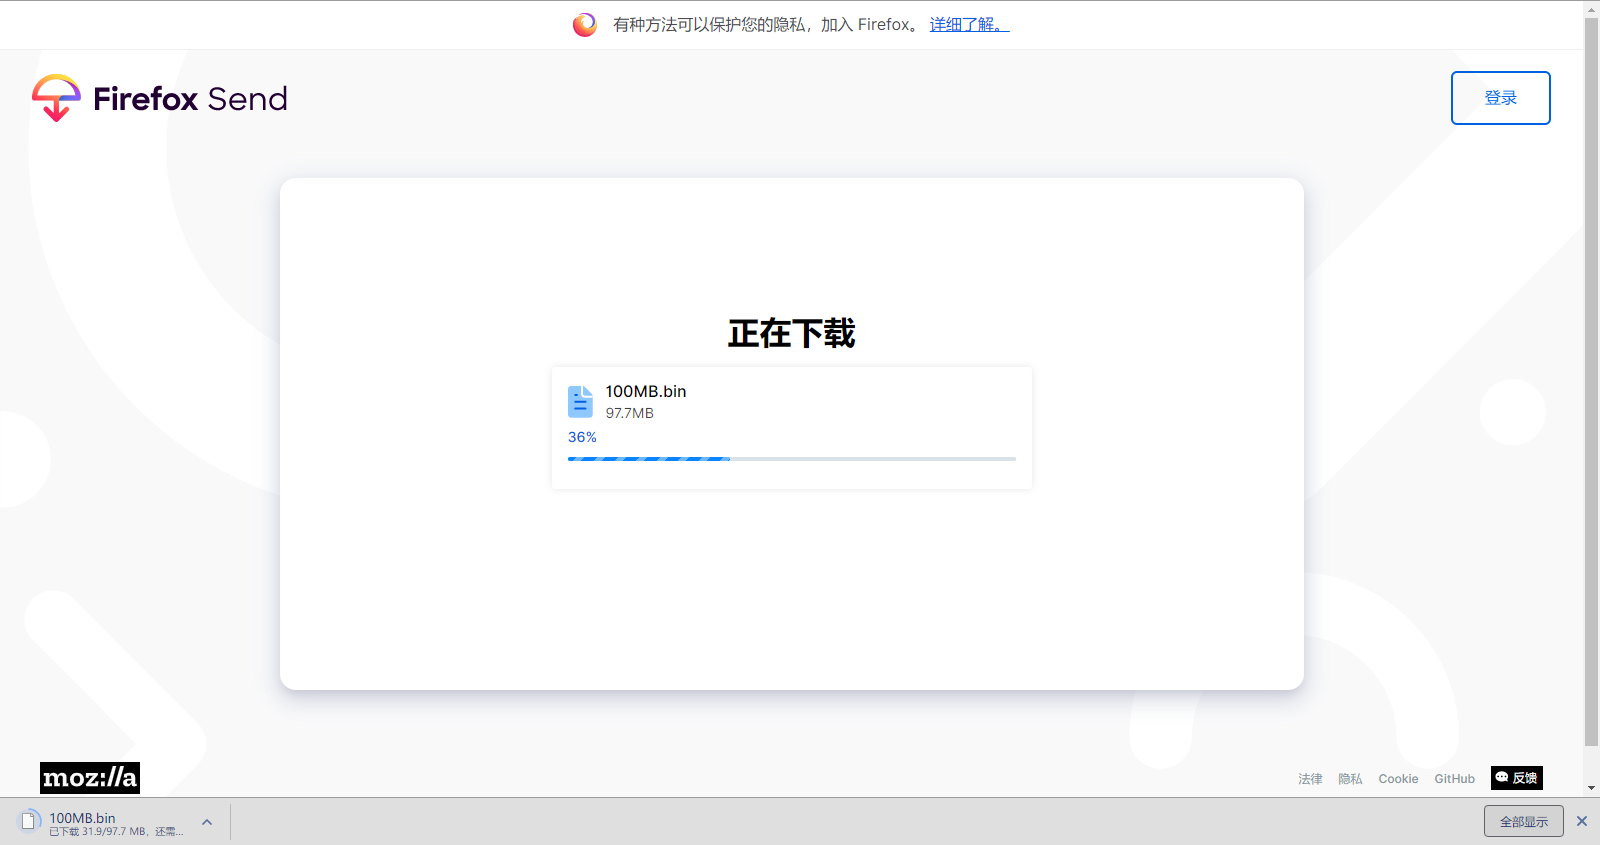1600x845 pixels.
Task: Click the 97.7MB file size text
Action: pyautogui.click(x=629, y=413)
